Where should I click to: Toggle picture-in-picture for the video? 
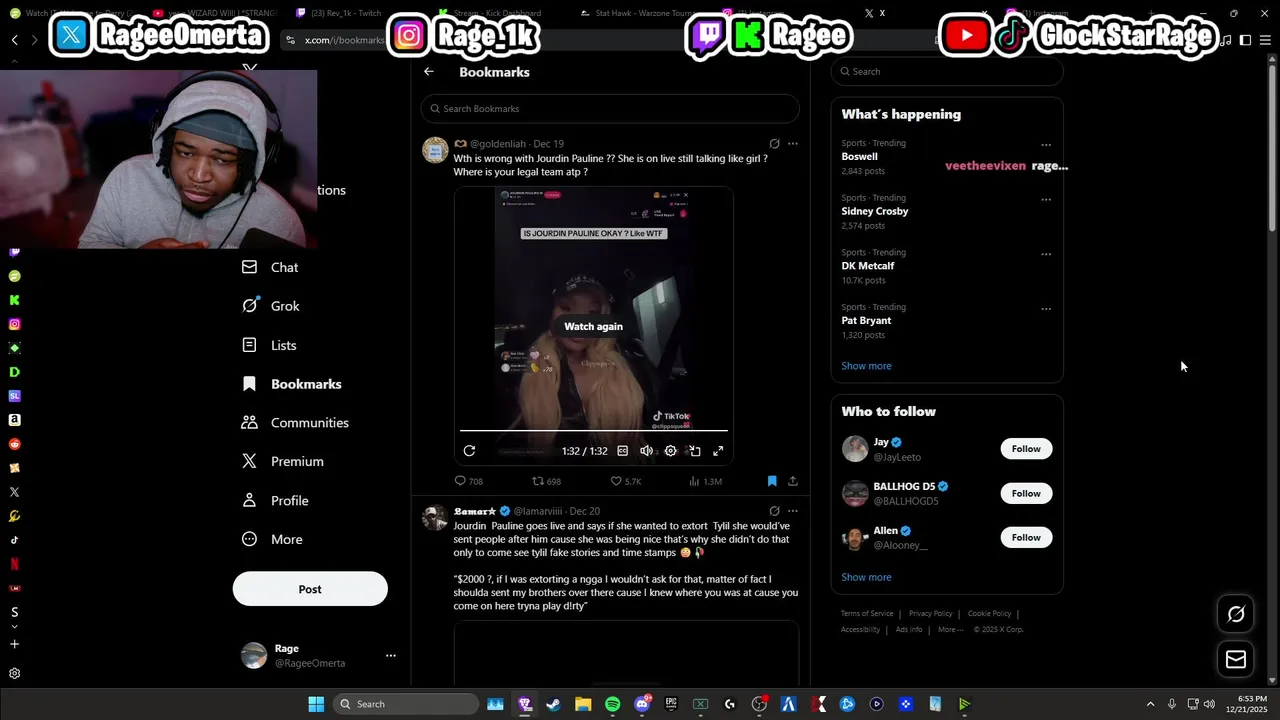click(695, 451)
